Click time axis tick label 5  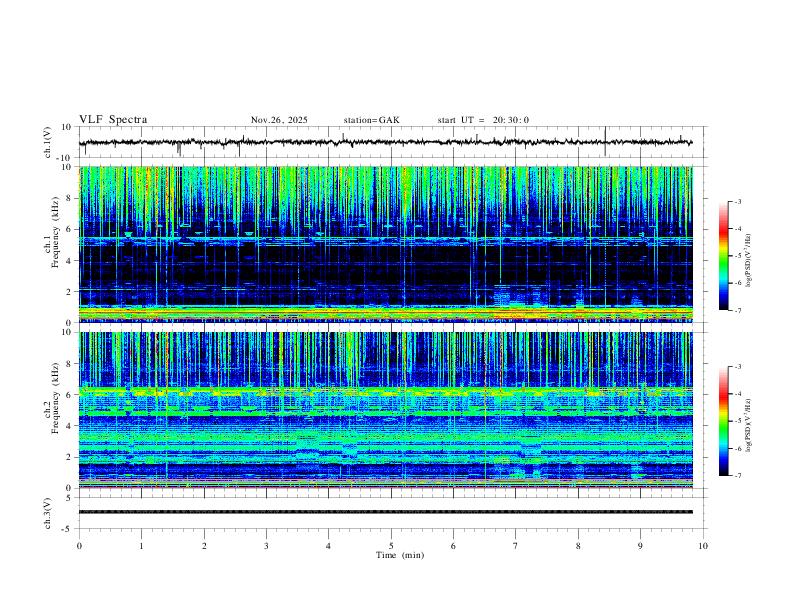click(391, 546)
